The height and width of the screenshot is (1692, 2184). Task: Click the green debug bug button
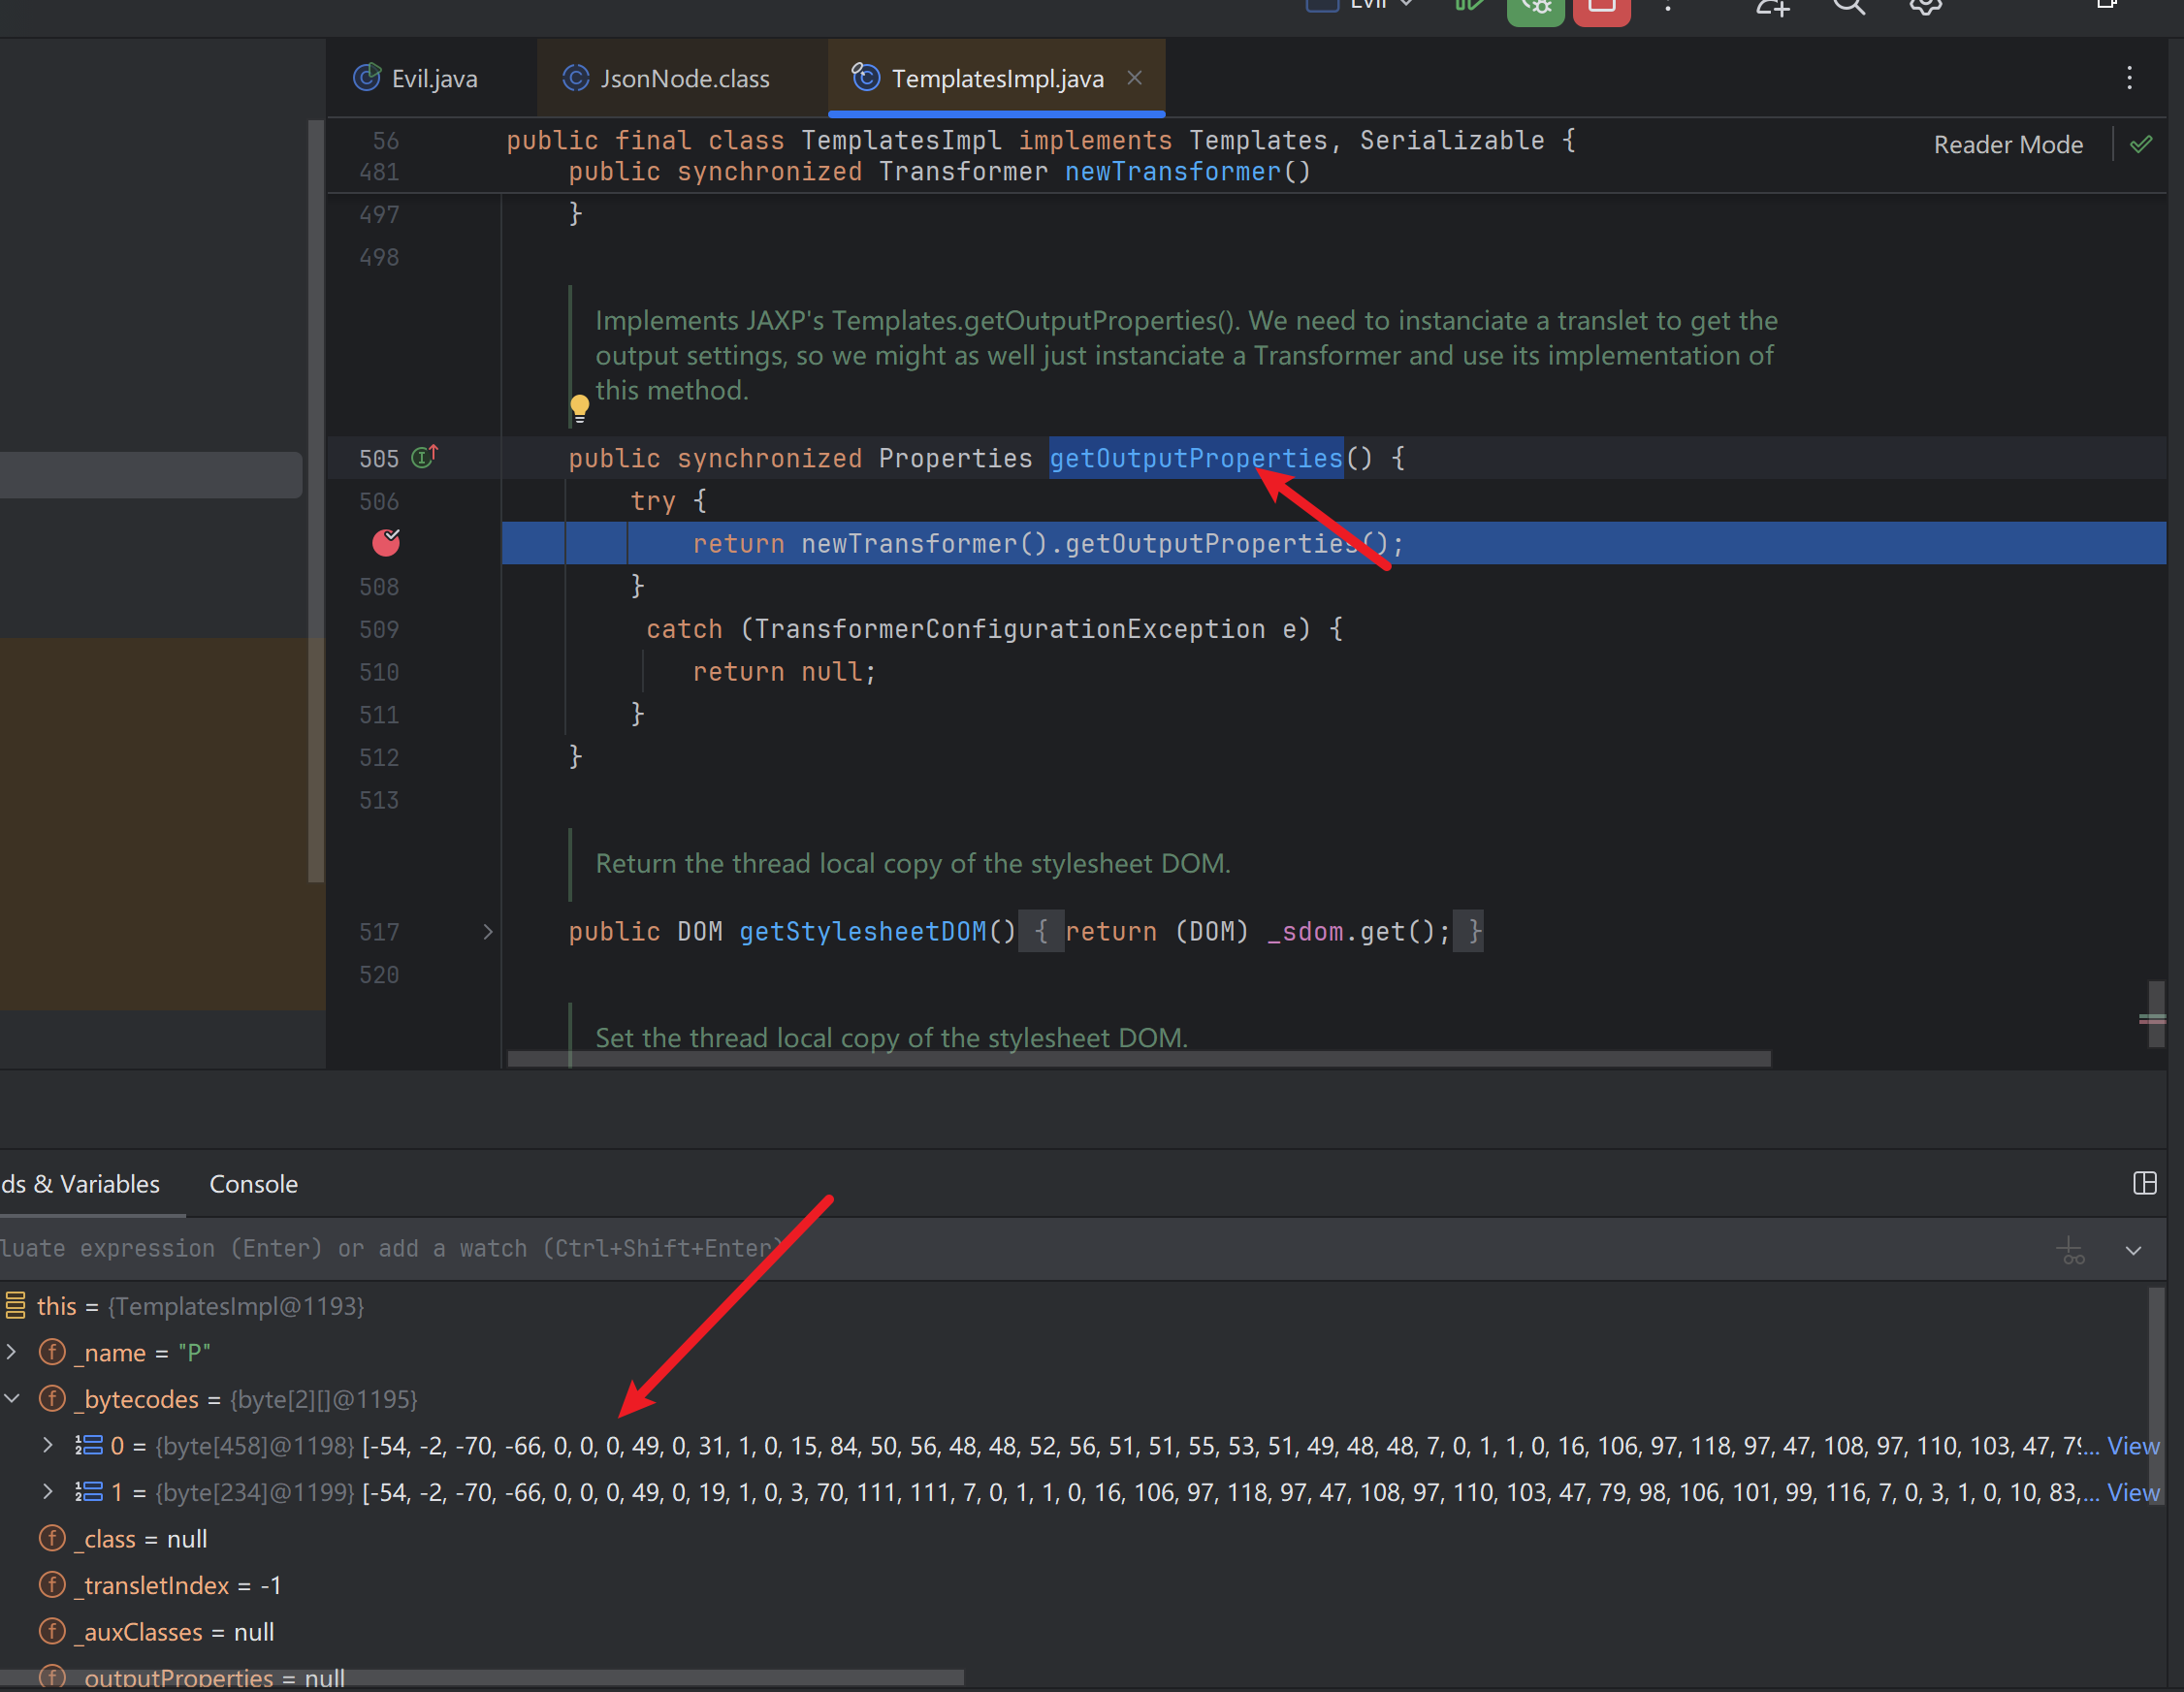coord(1535,8)
